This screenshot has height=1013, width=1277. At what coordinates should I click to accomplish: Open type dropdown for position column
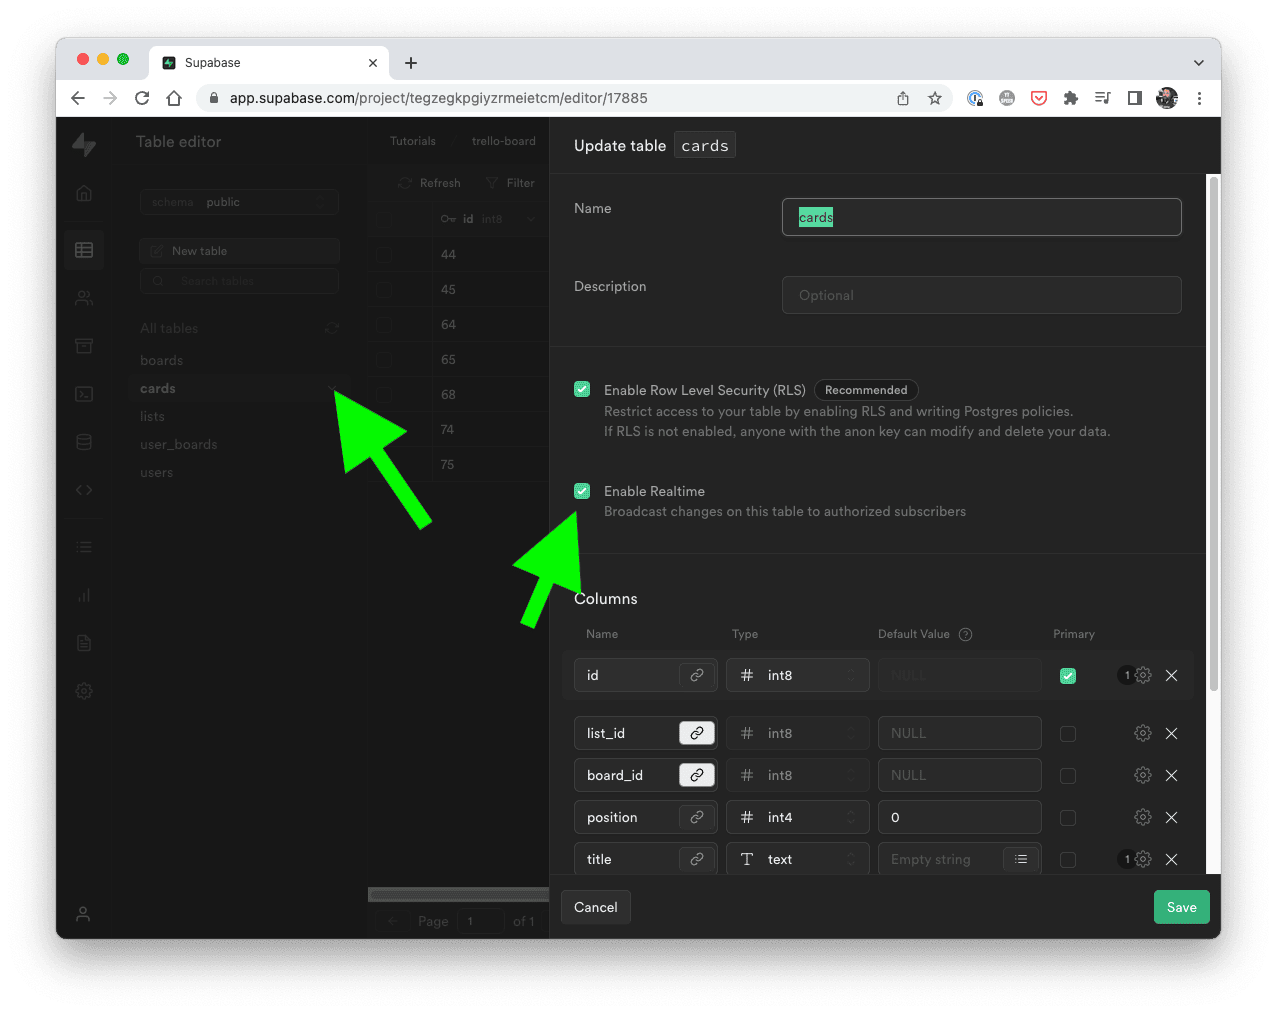(x=798, y=817)
